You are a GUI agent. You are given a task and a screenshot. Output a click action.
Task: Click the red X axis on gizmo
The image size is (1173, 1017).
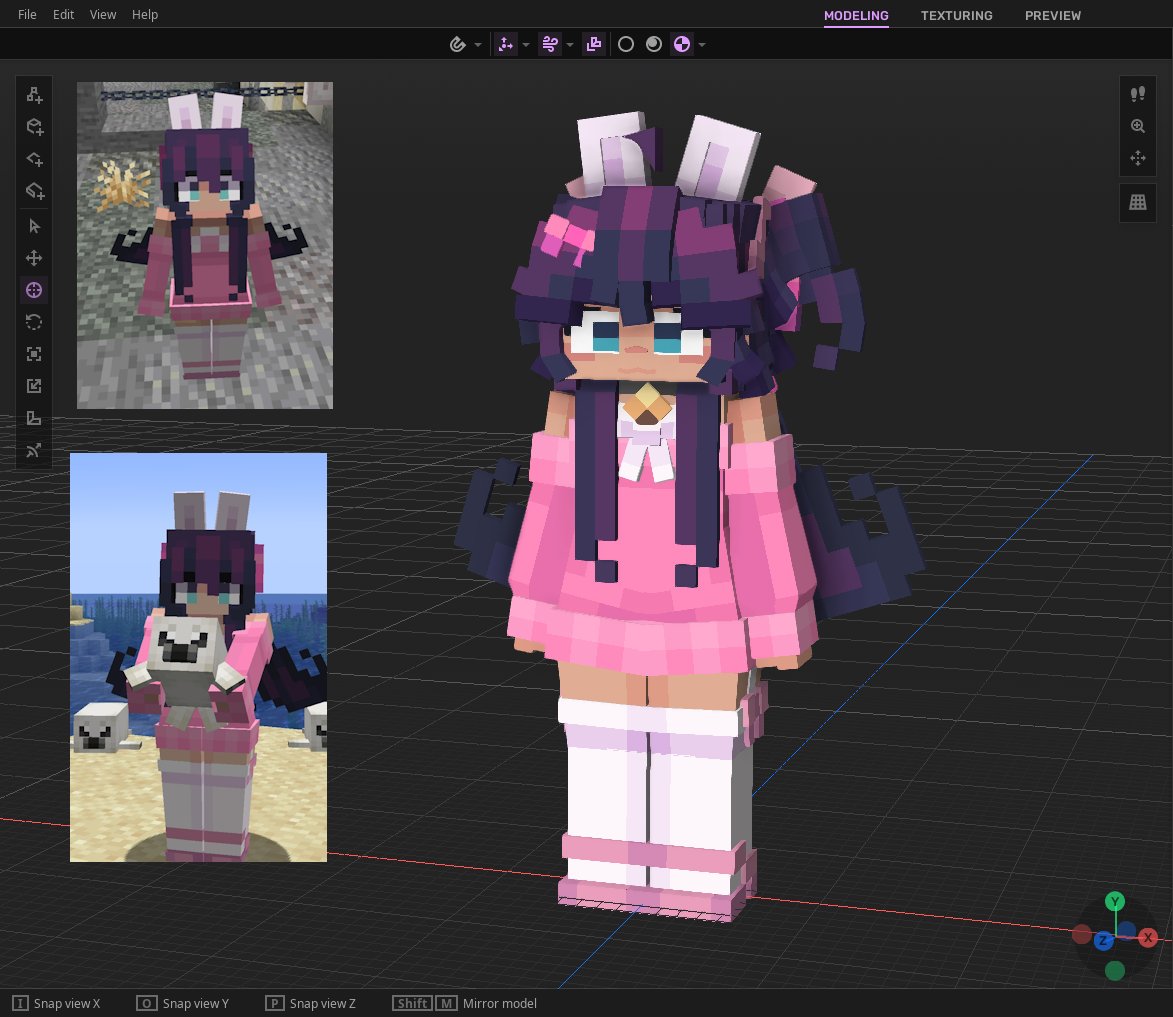[x=1148, y=937]
